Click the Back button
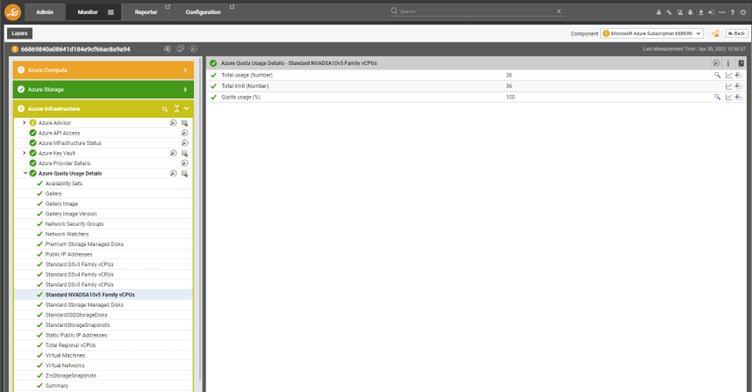This screenshot has height=392, width=752. click(x=736, y=34)
